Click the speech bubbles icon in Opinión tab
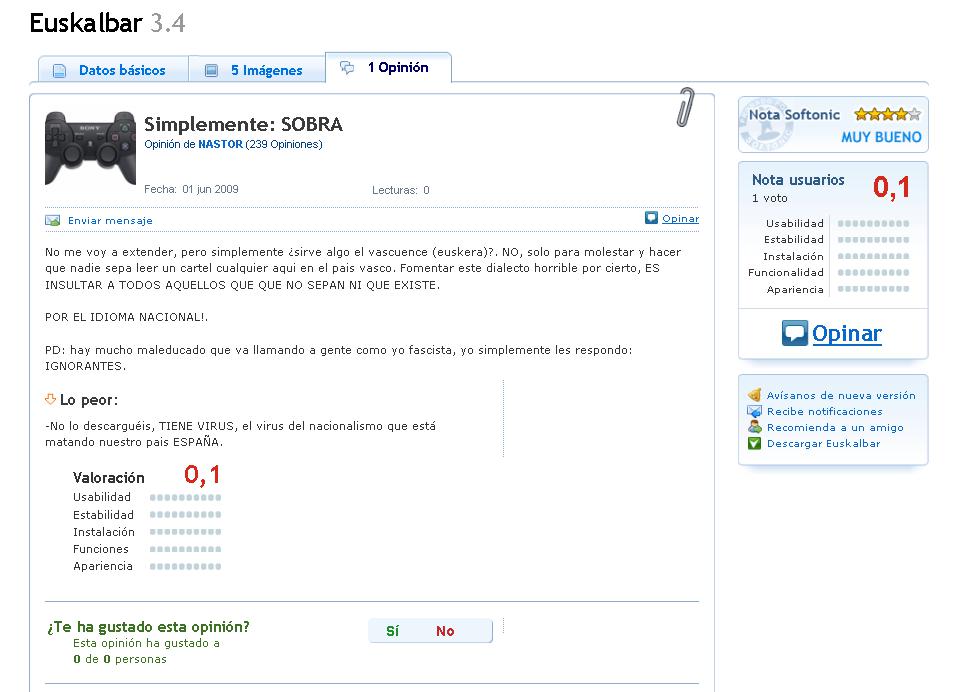This screenshot has height=692, width=977. coord(347,67)
